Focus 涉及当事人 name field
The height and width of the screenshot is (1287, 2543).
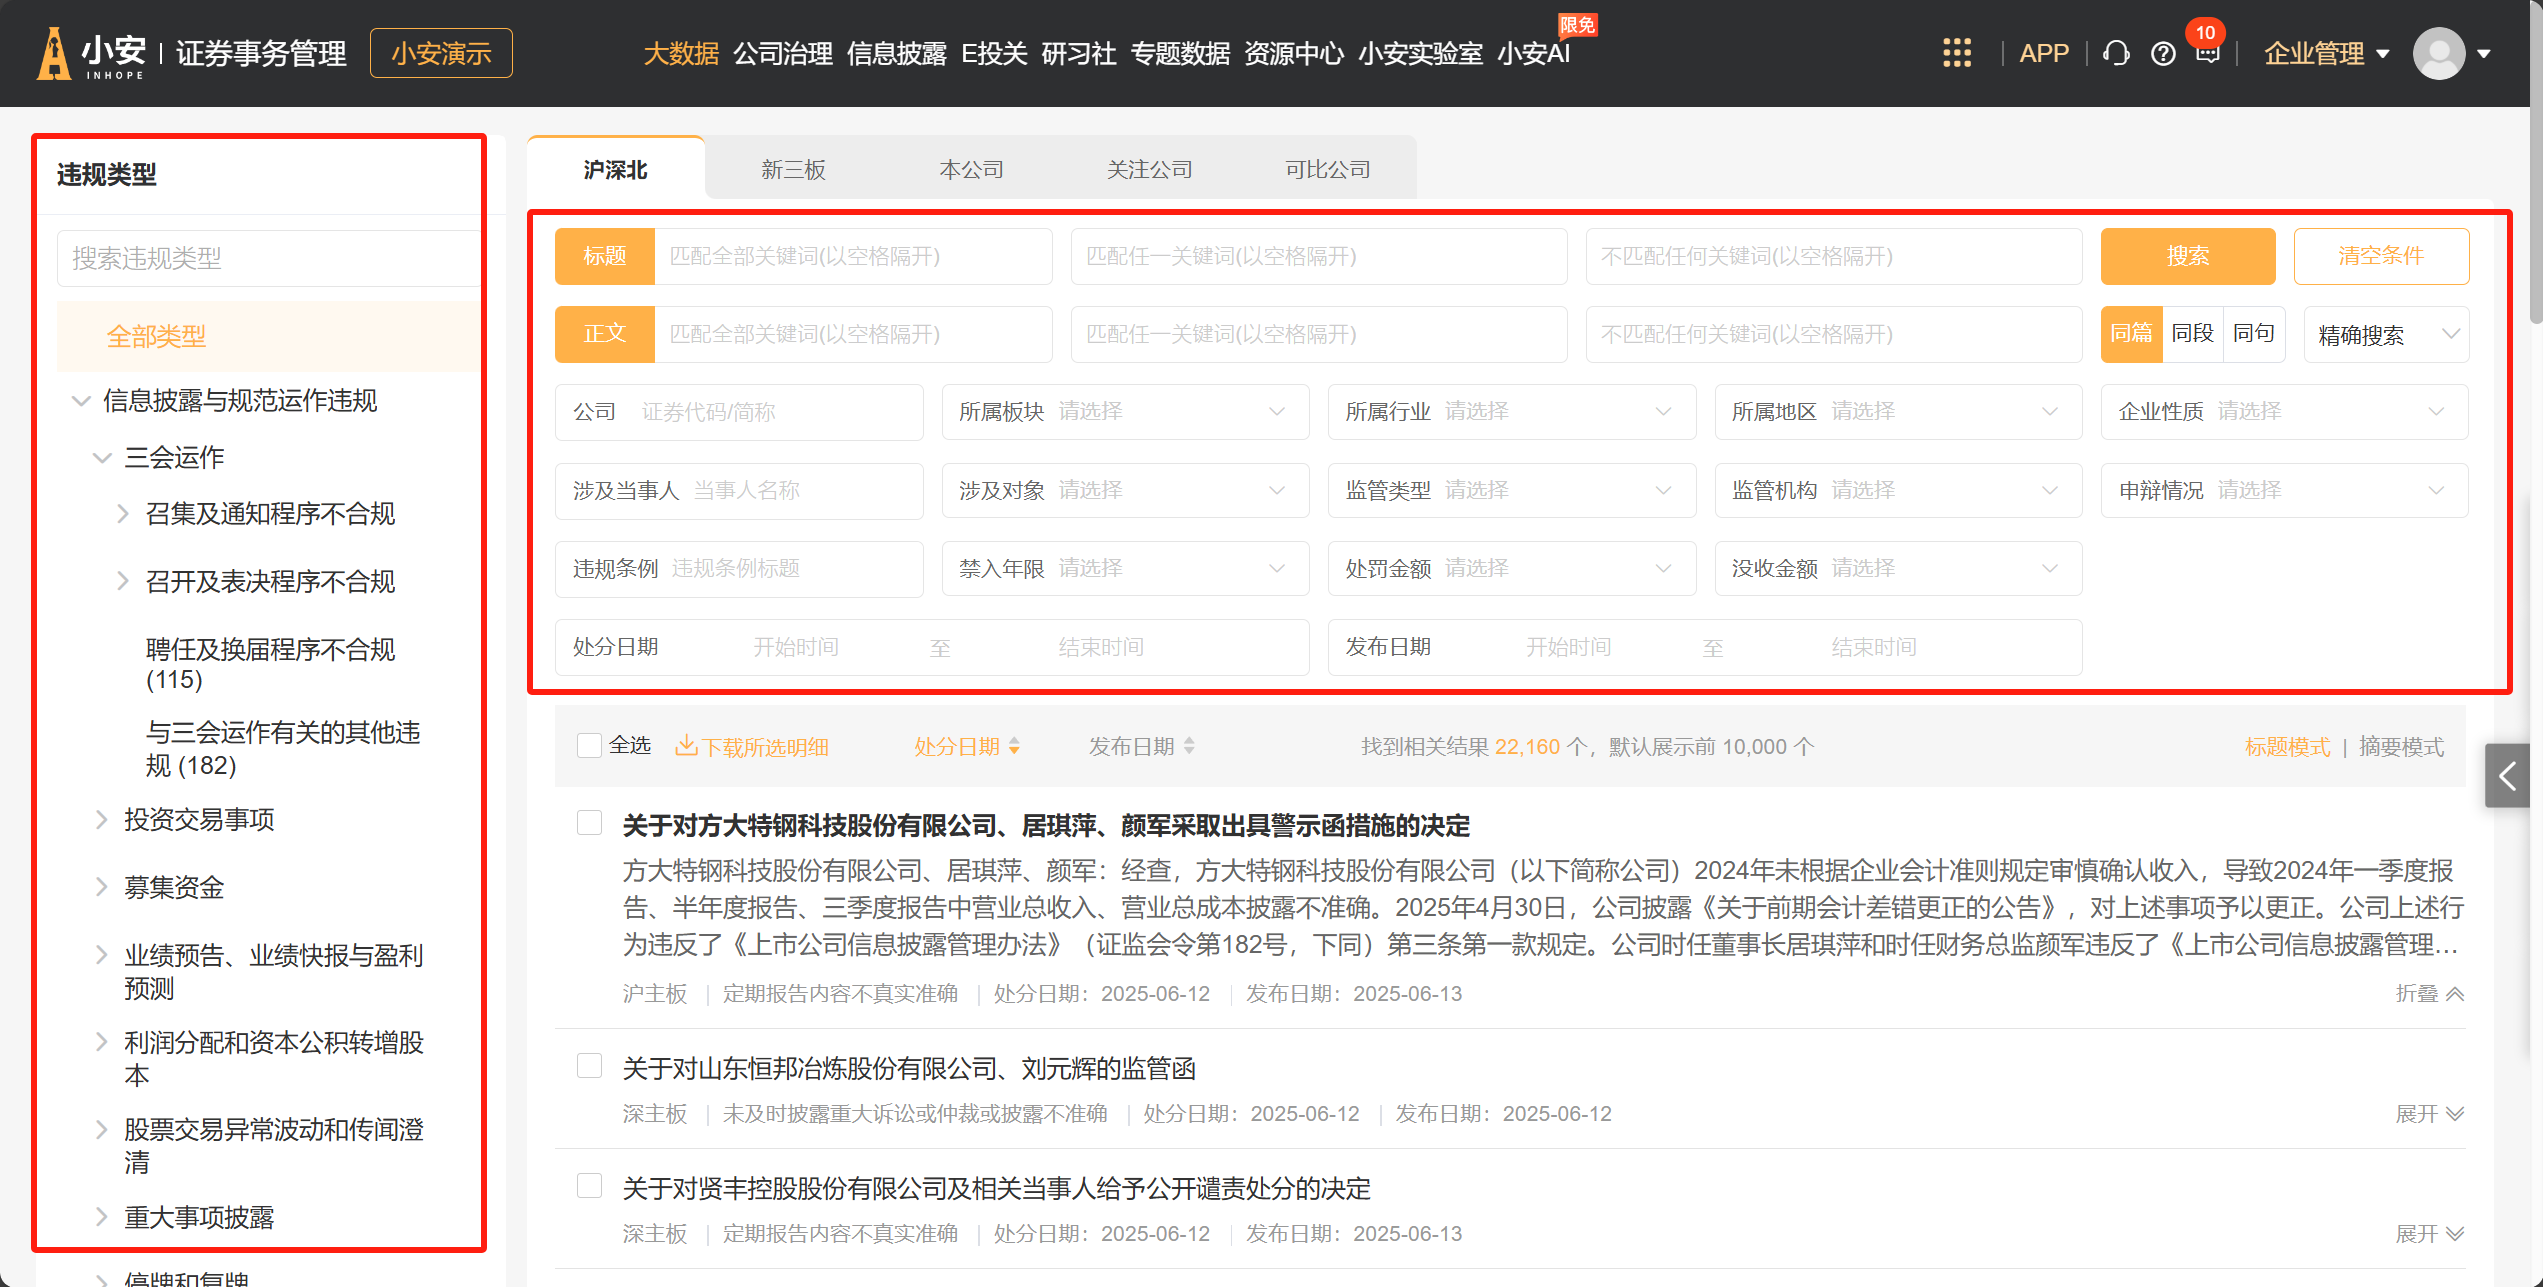coord(739,490)
